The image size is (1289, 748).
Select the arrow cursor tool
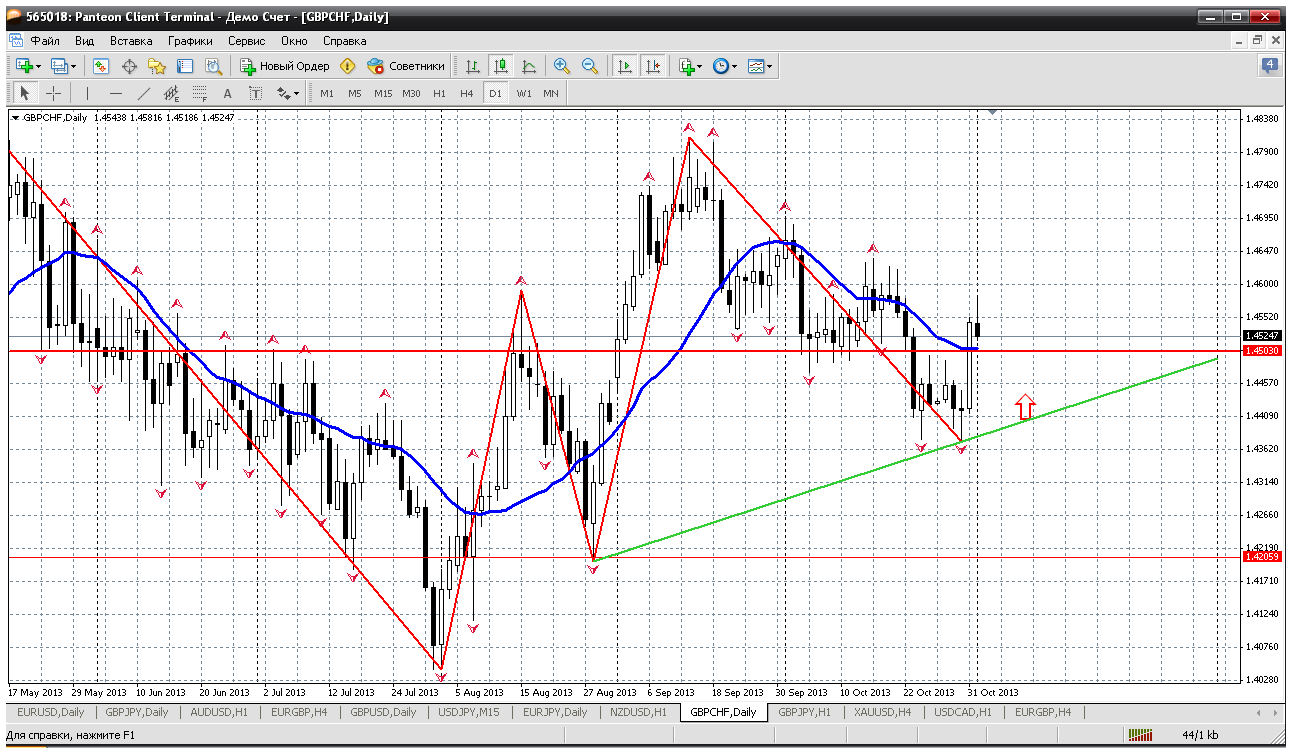click(25, 93)
